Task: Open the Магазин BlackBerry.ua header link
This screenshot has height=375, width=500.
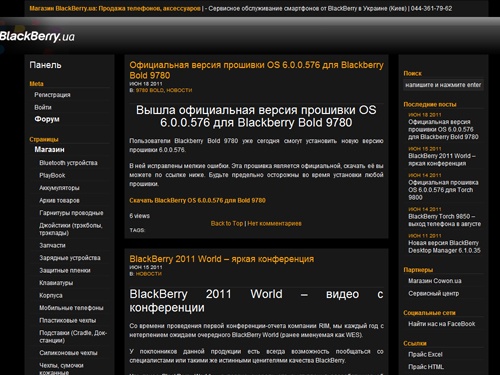Action: tap(115, 8)
